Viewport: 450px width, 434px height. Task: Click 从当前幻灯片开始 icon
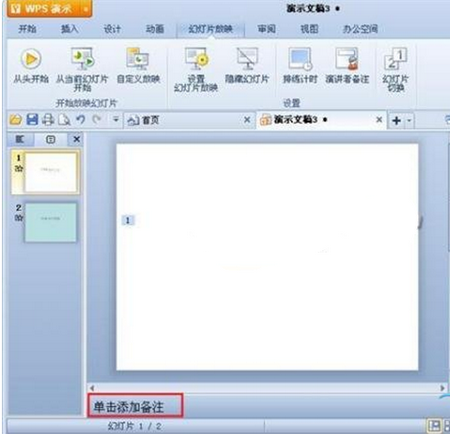coord(82,59)
